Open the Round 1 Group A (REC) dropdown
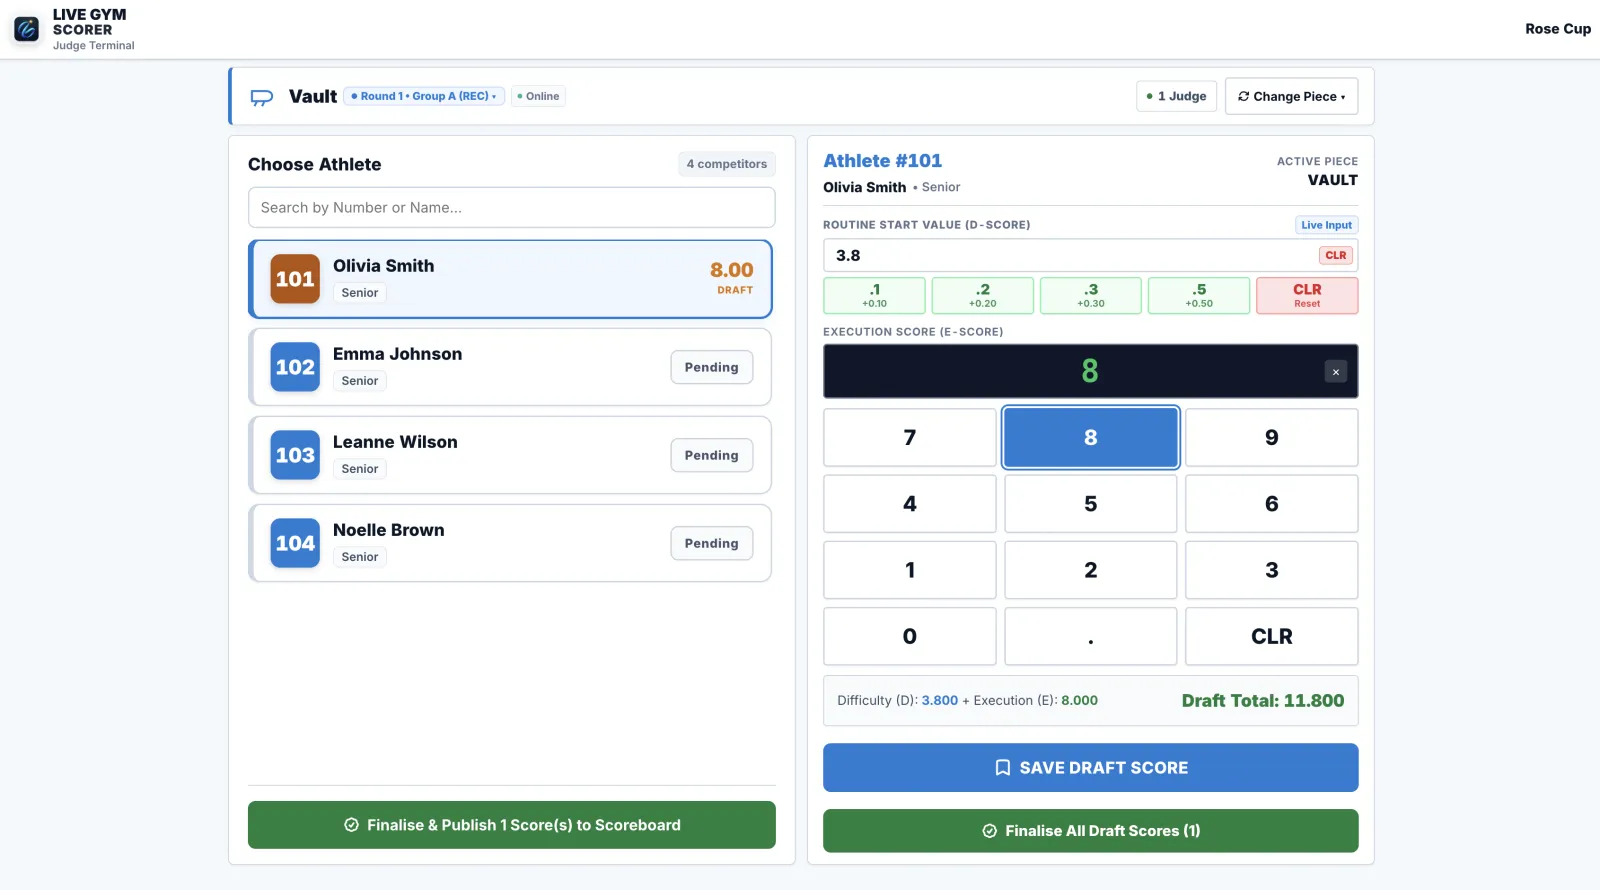 click(424, 96)
